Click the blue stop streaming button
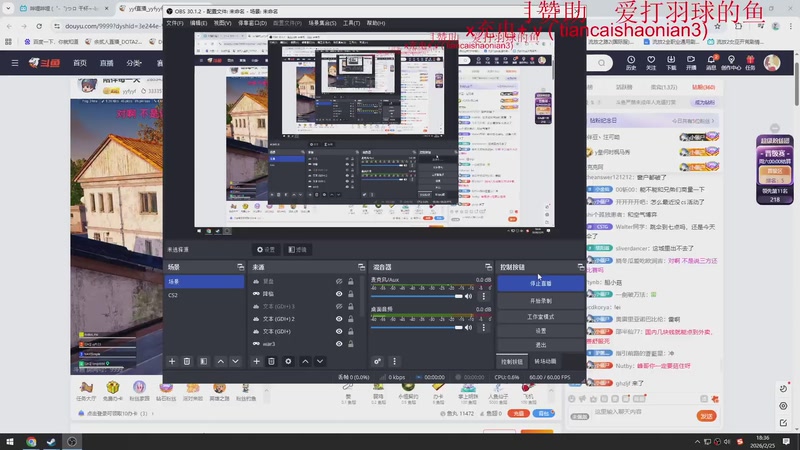Image resolution: width=800 pixels, height=450 pixels. pos(540,283)
